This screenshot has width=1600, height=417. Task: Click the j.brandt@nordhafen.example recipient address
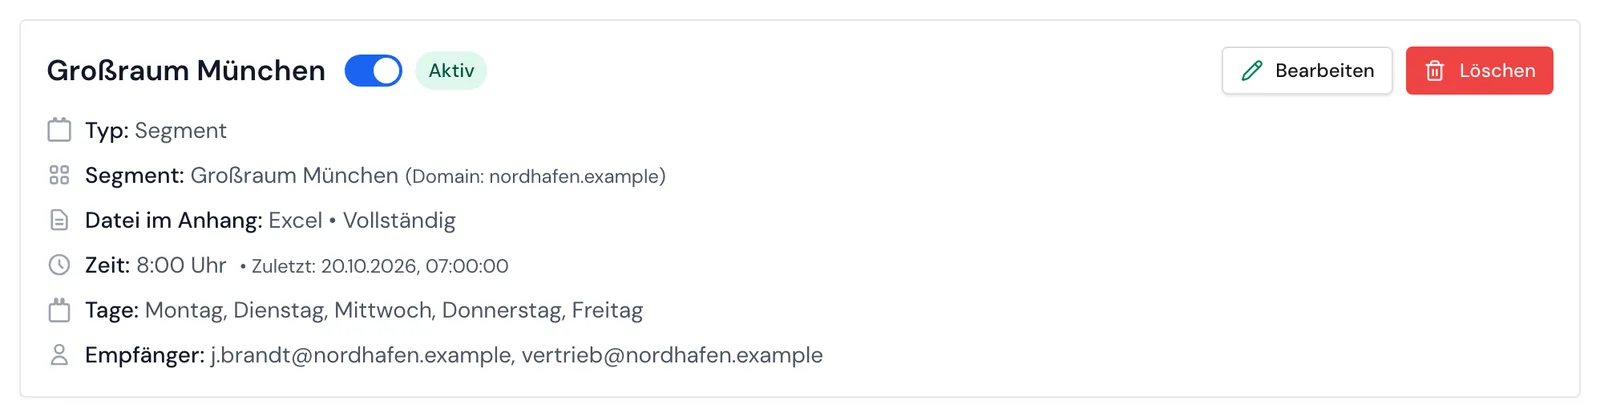point(361,355)
